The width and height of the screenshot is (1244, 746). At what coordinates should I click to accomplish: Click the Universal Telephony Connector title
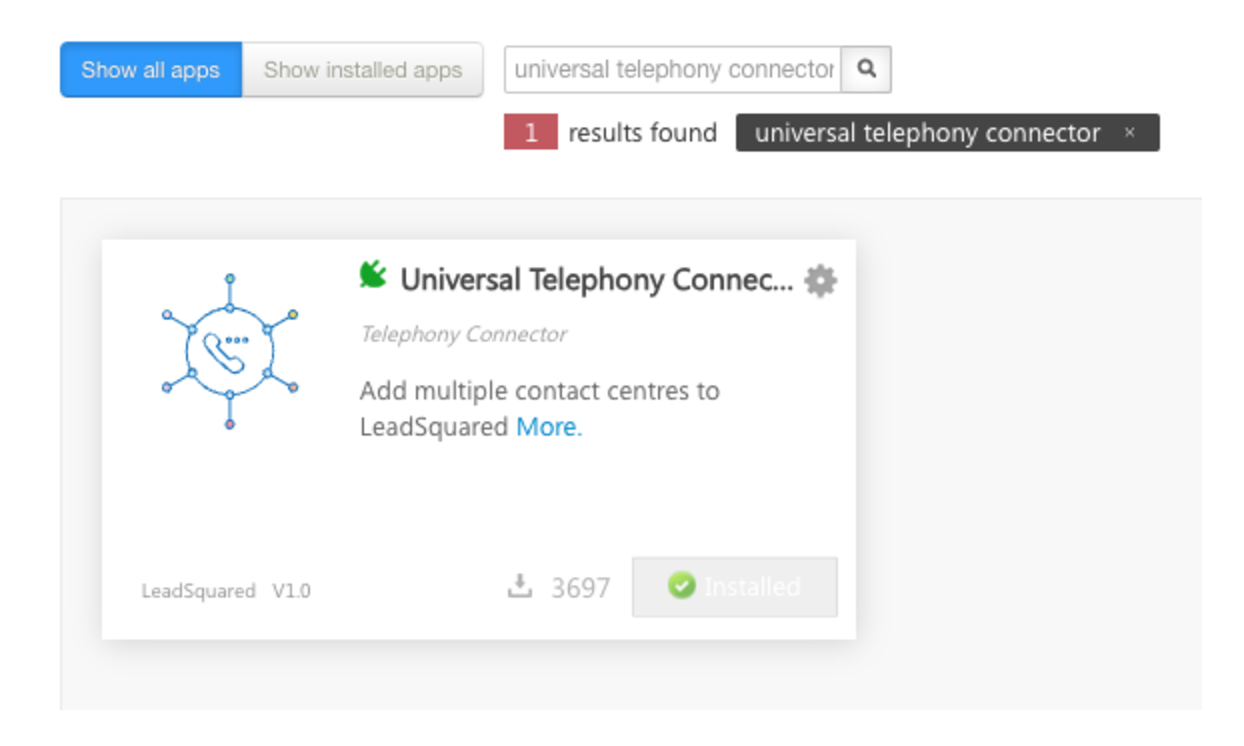597,280
